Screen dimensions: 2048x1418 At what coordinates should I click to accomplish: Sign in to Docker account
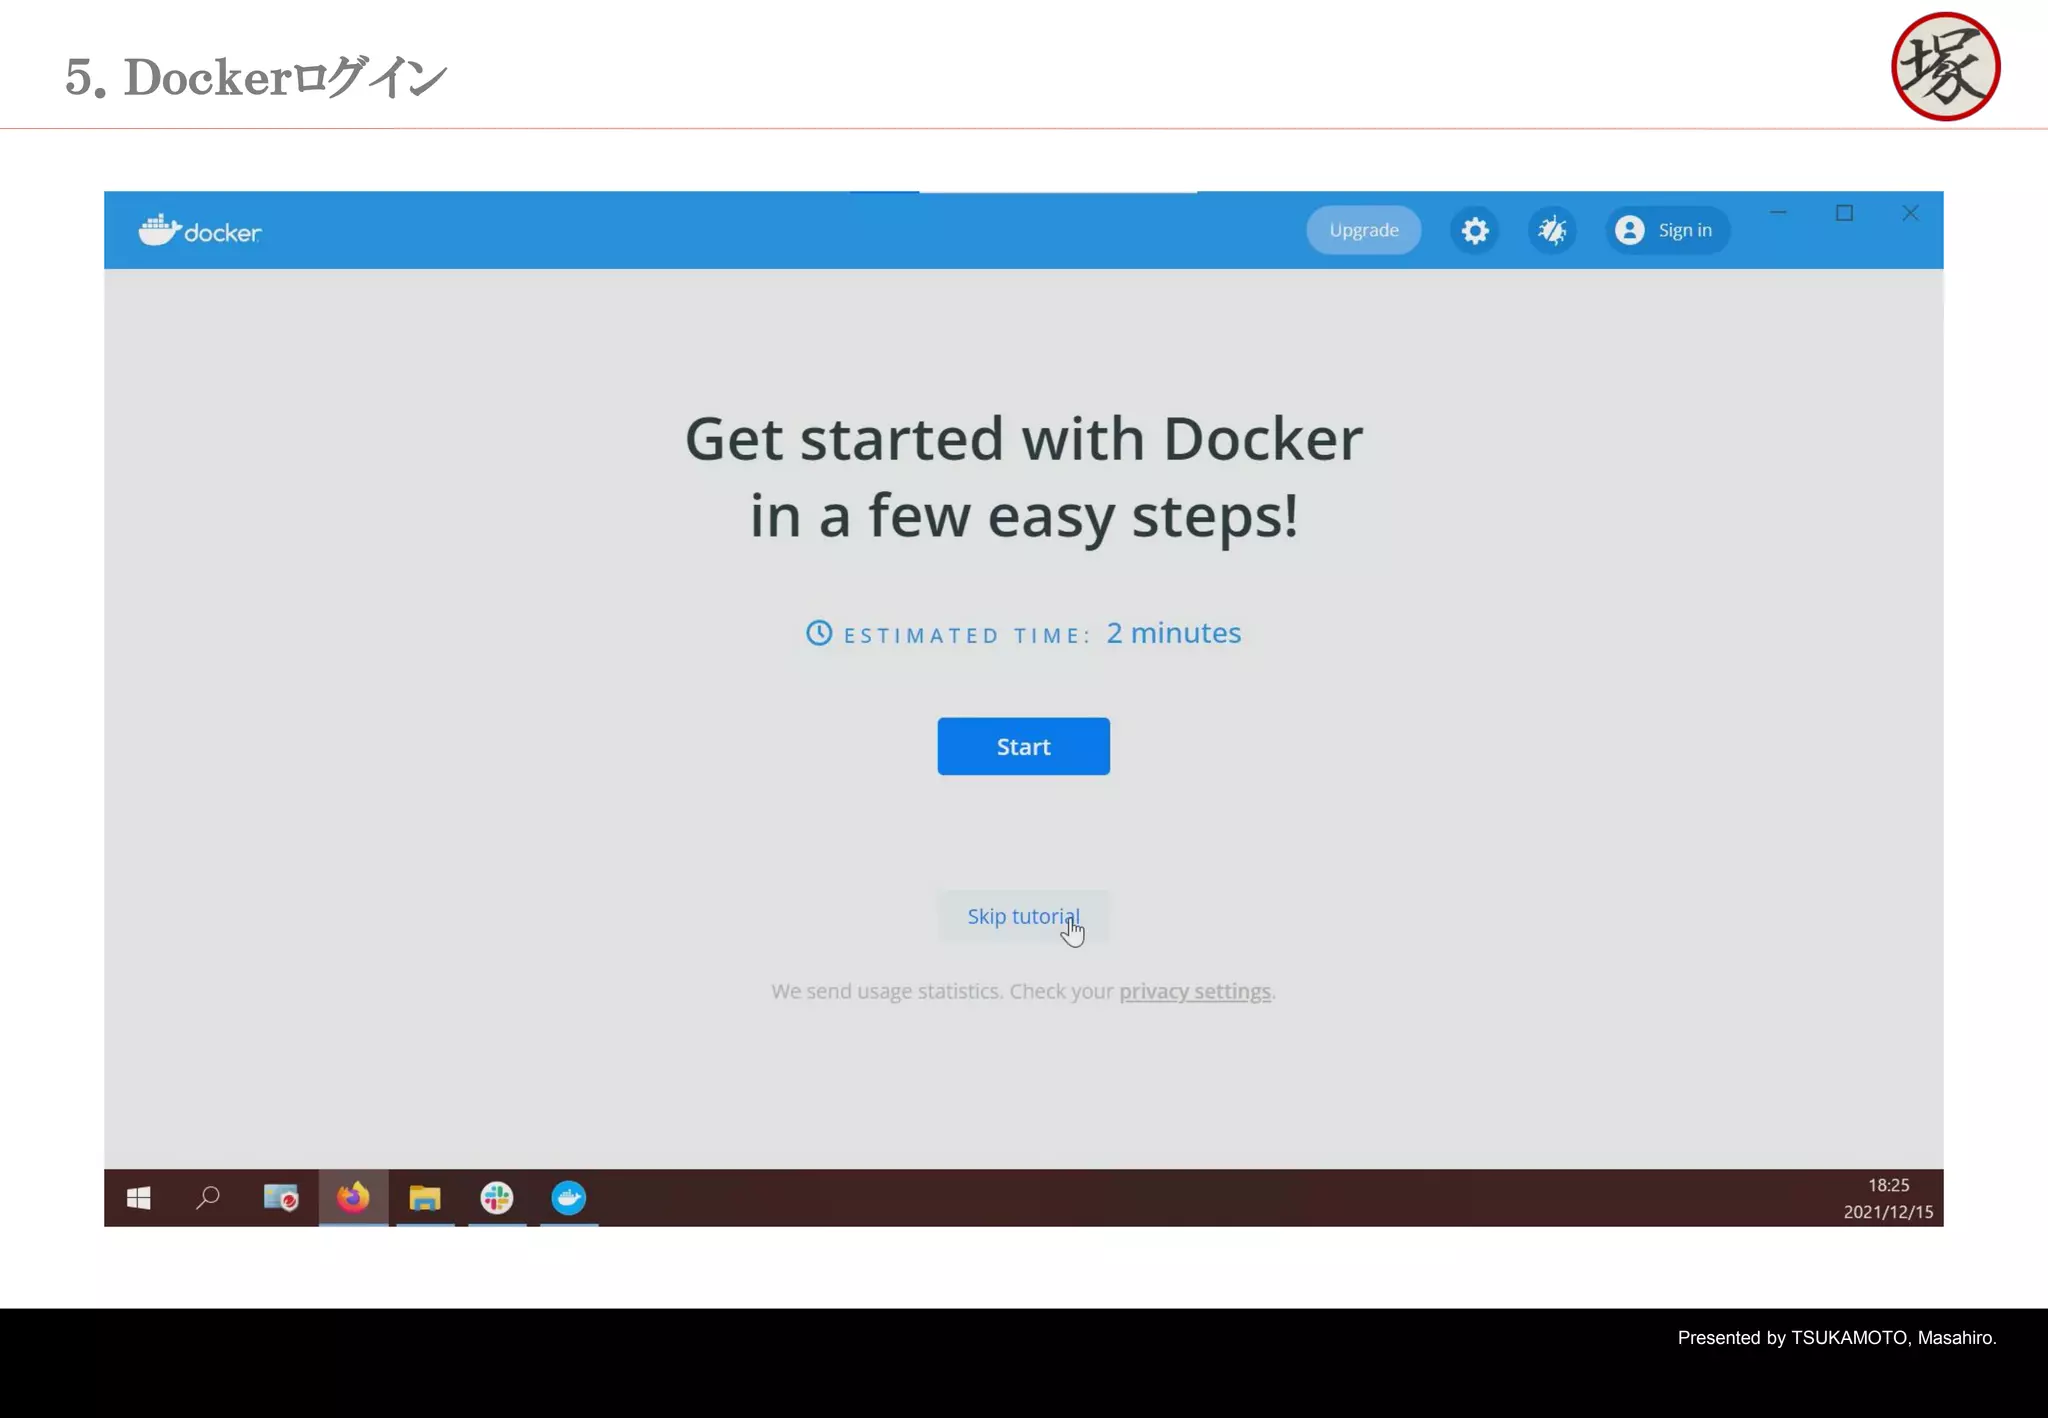1667,230
